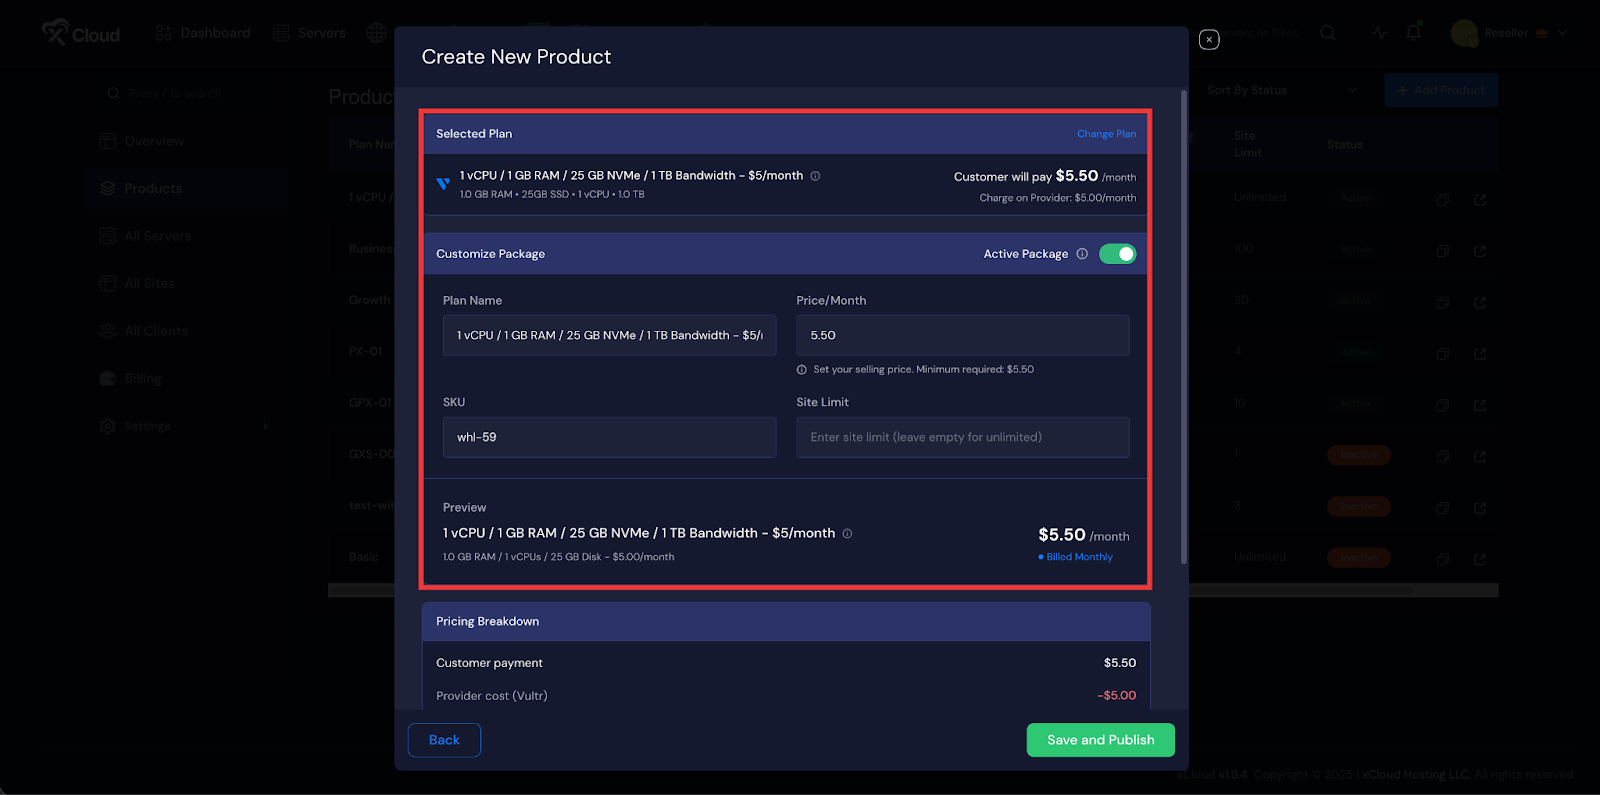Click the Vultr provider logo icon
Viewport: 1600px width, 795px height.
(x=443, y=184)
